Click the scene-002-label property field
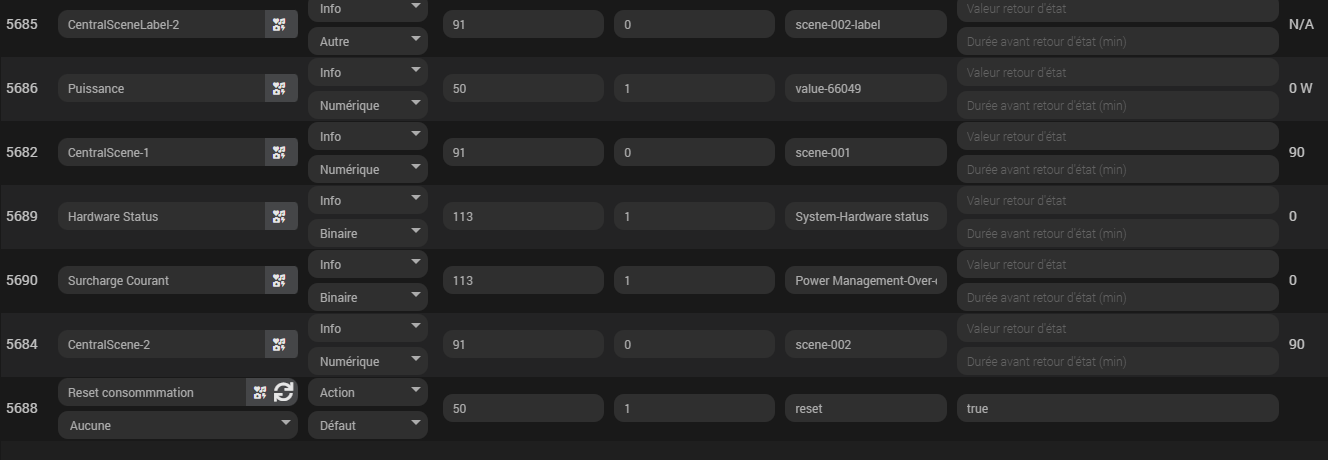This screenshot has height=460, width=1328. coord(865,24)
